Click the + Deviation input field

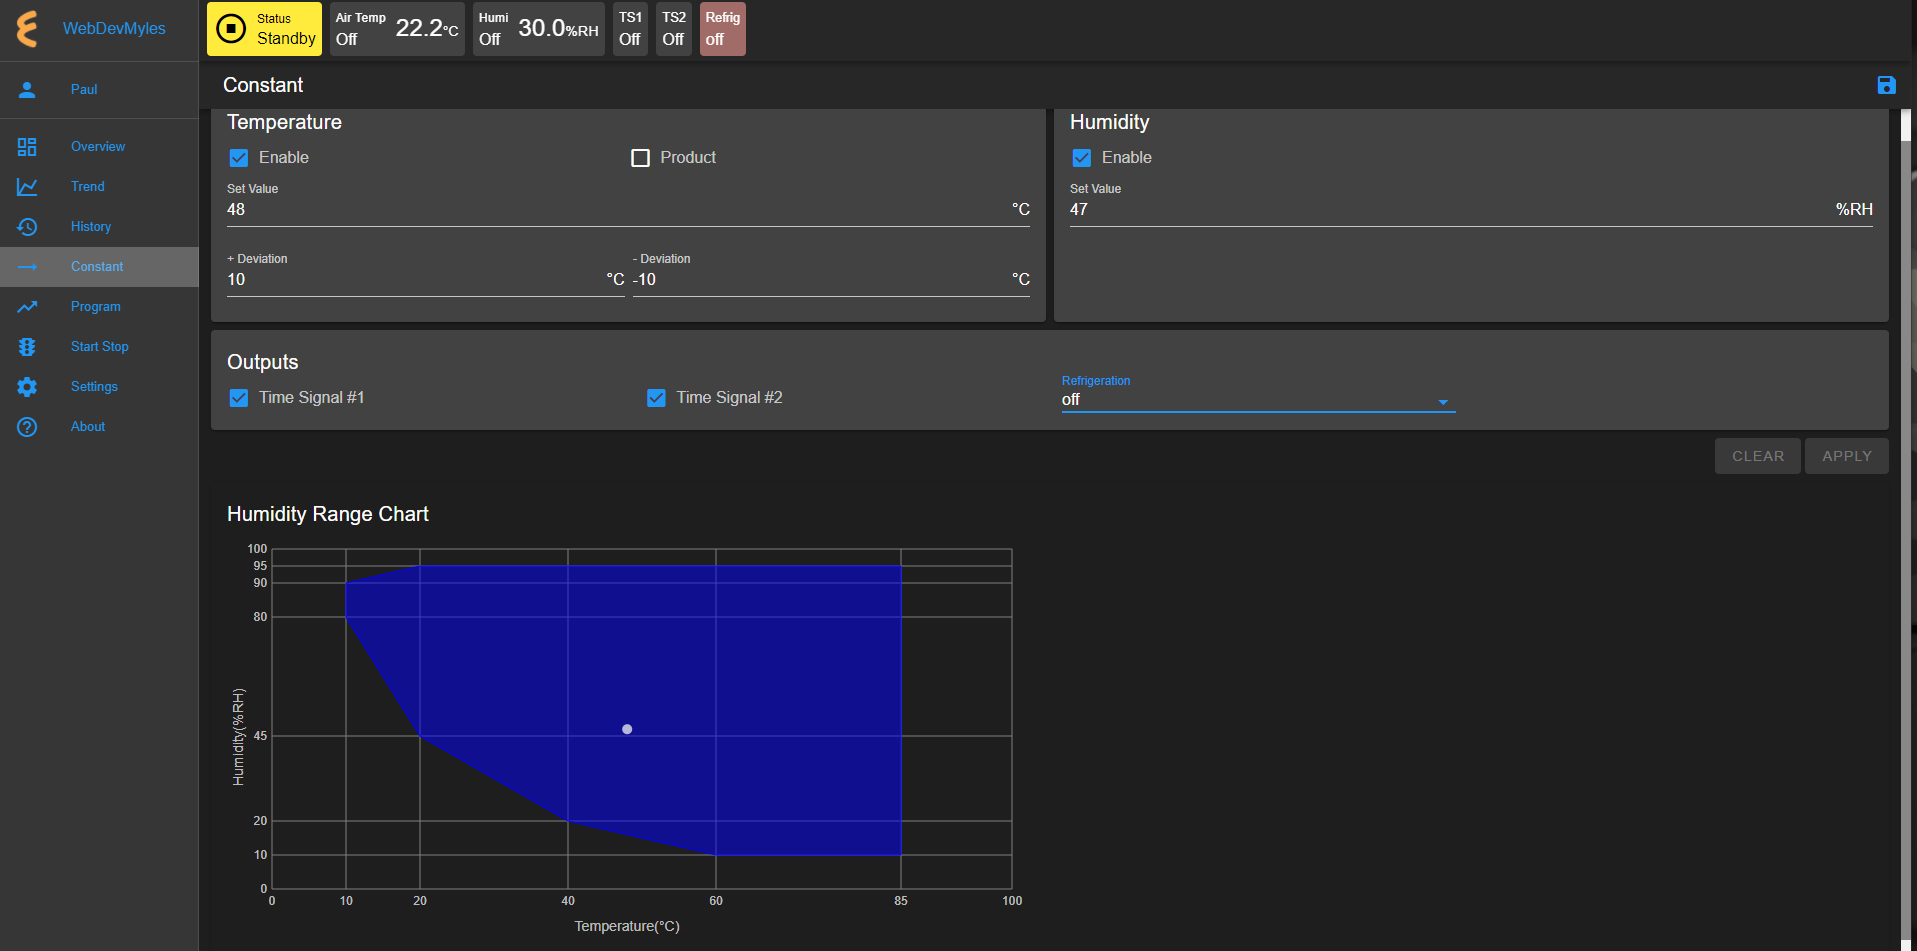(x=426, y=280)
